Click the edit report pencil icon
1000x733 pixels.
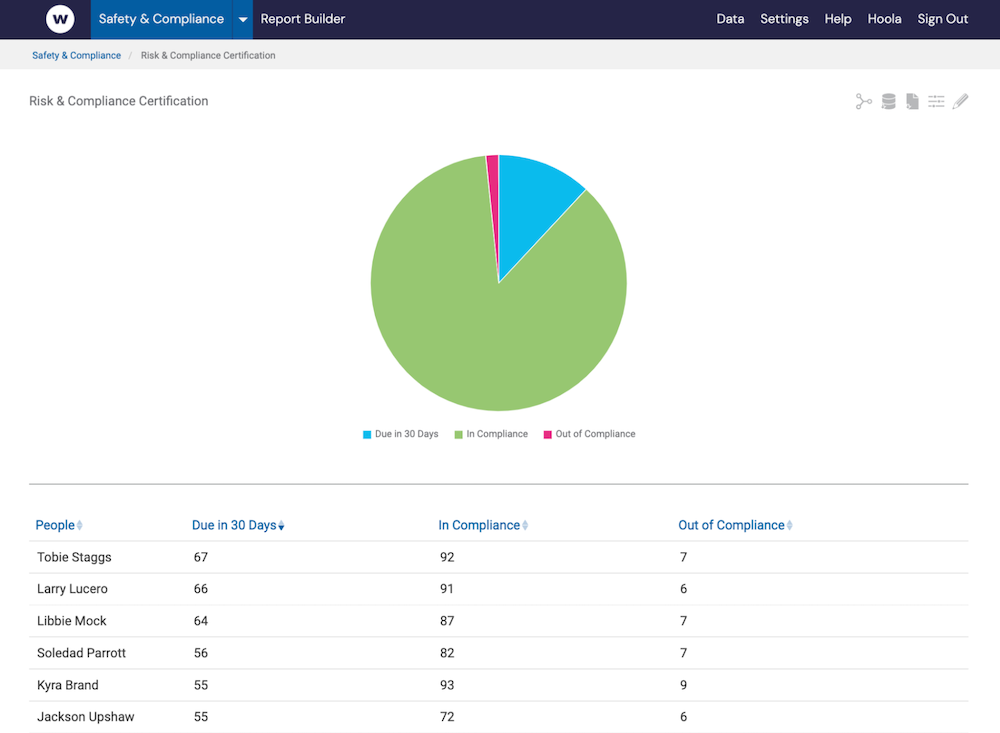point(960,100)
